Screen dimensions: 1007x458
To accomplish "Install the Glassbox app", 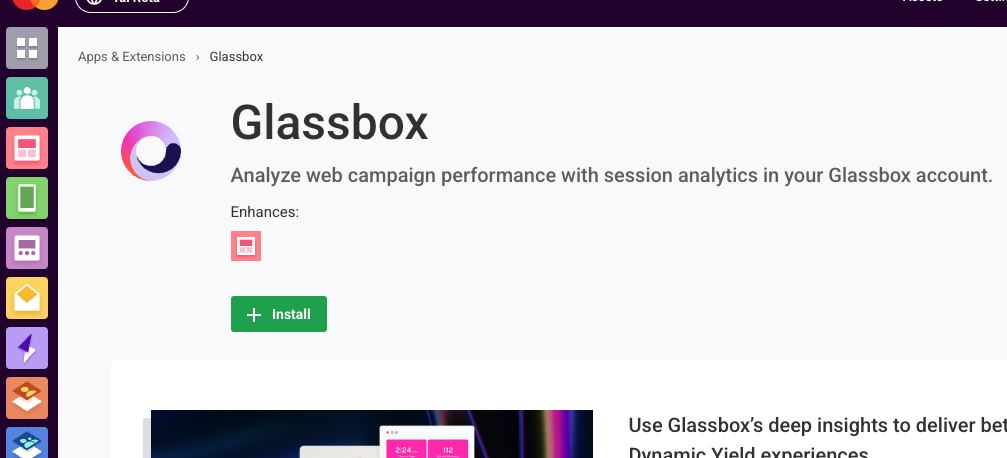I will click(x=279, y=314).
